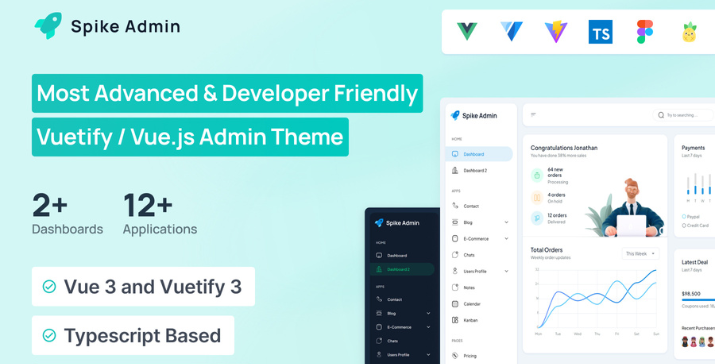Click the Try to searching input field
This screenshot has width=715, height=364.
tap(683, 115)
